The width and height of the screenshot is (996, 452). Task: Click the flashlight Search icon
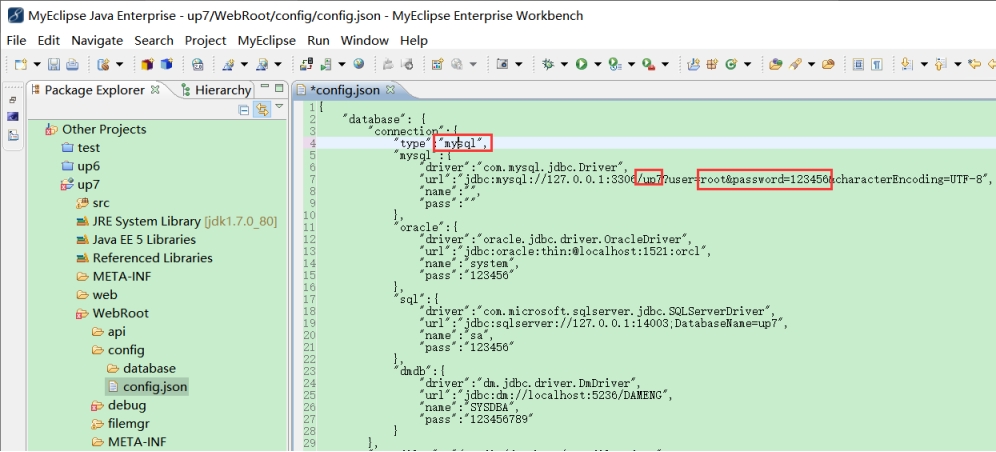click(x=794, y=64)
